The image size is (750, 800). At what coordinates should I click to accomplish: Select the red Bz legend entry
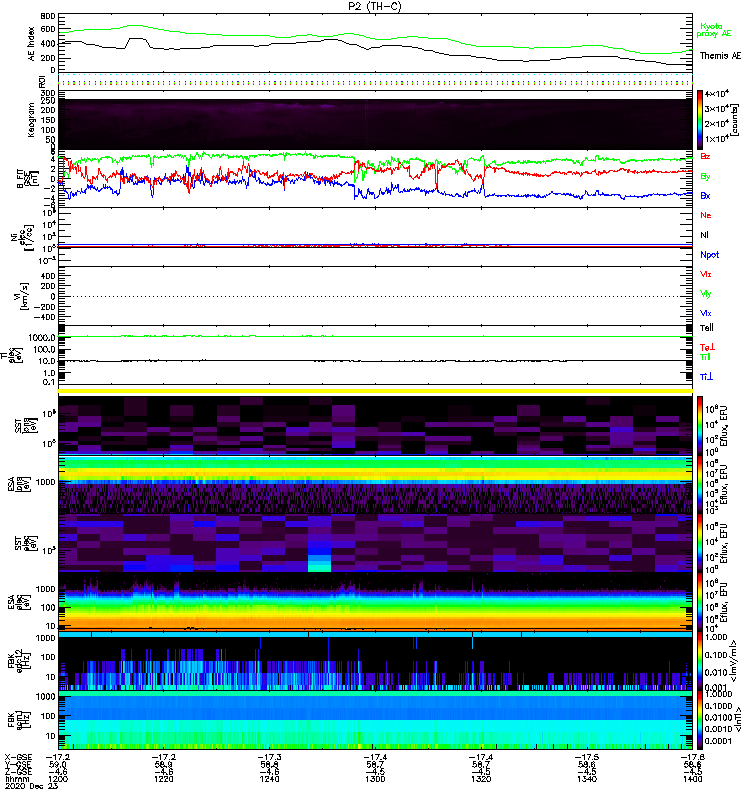(x=706, y=157)
